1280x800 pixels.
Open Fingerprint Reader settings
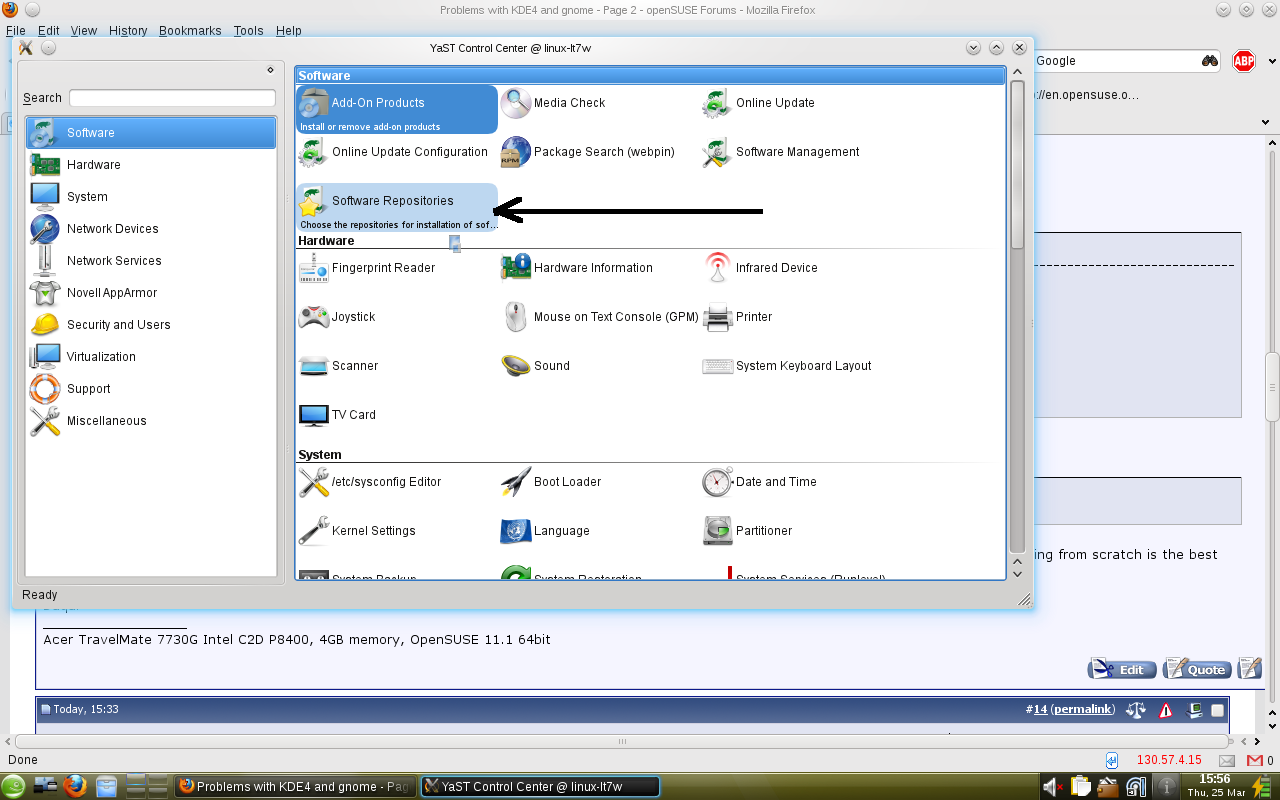click(x=367, y=268)
